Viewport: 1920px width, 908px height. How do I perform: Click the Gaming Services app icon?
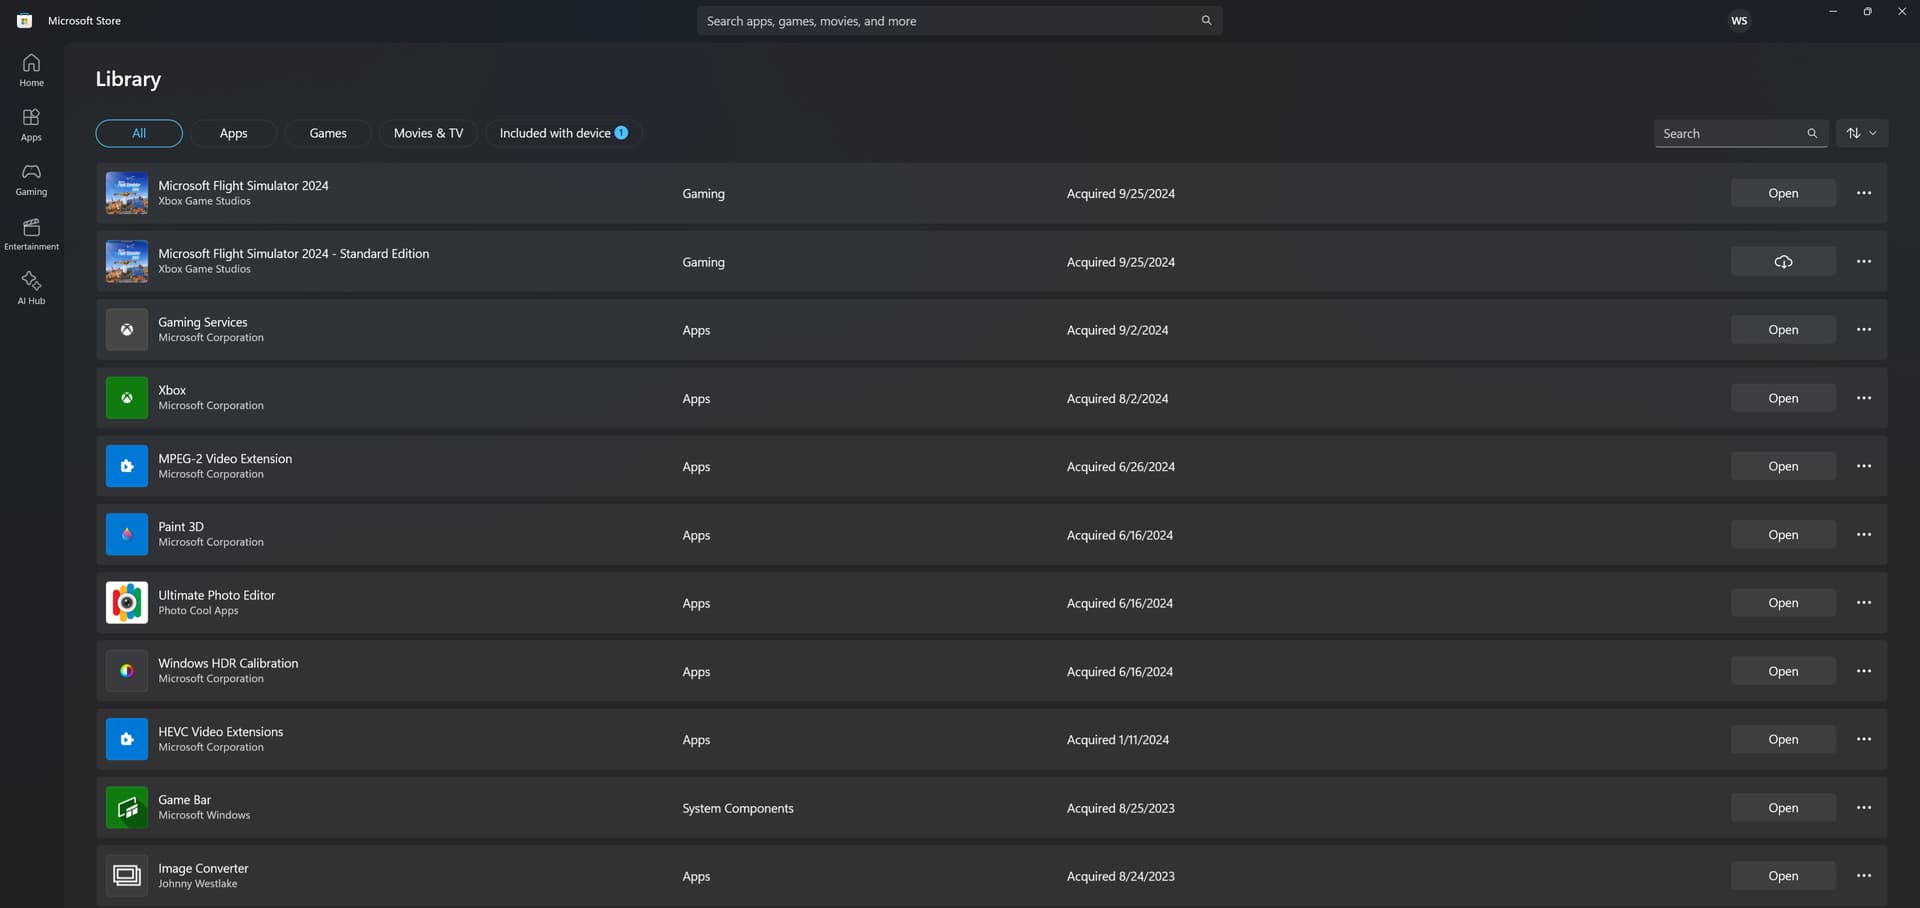(127, 330)
